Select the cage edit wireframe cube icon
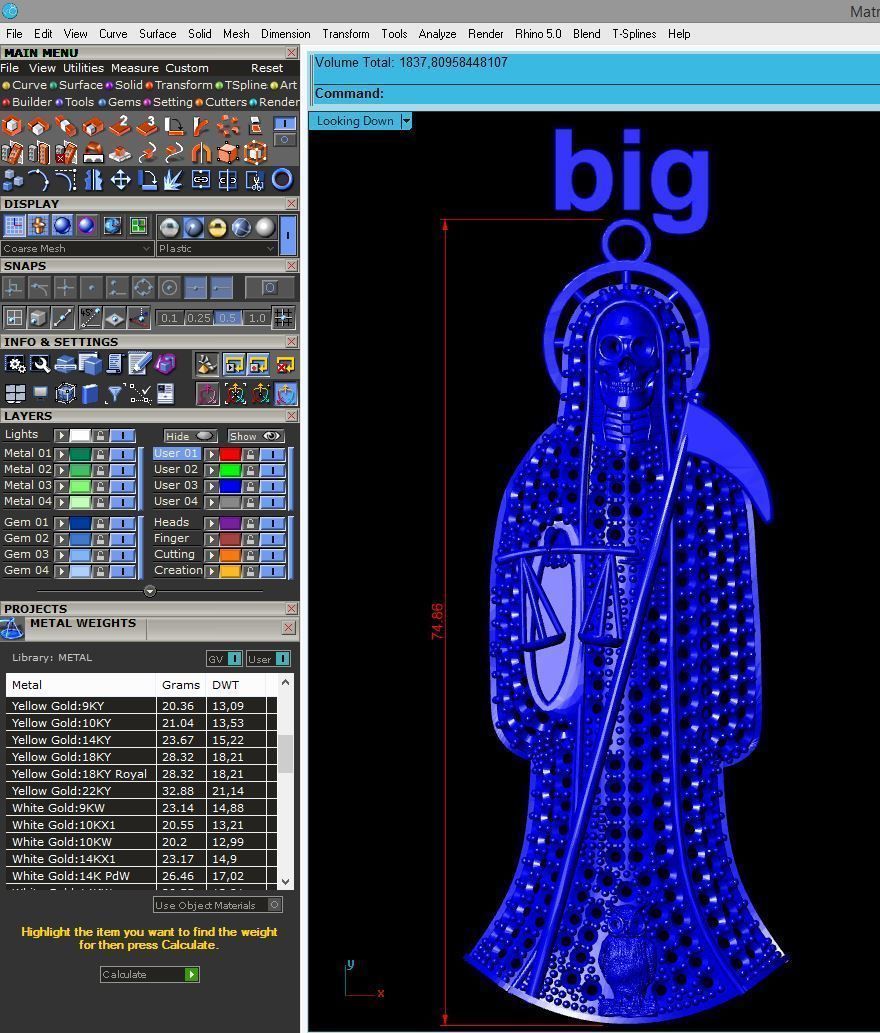This screenshot has height=1033, width=880. coord(255,152)
